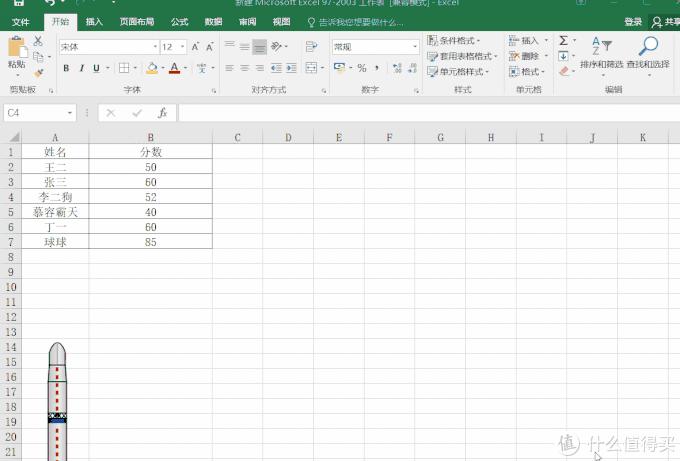Open 排序和筛选 sort and filter
Screen dimensions: 680x461
point(602,55)
